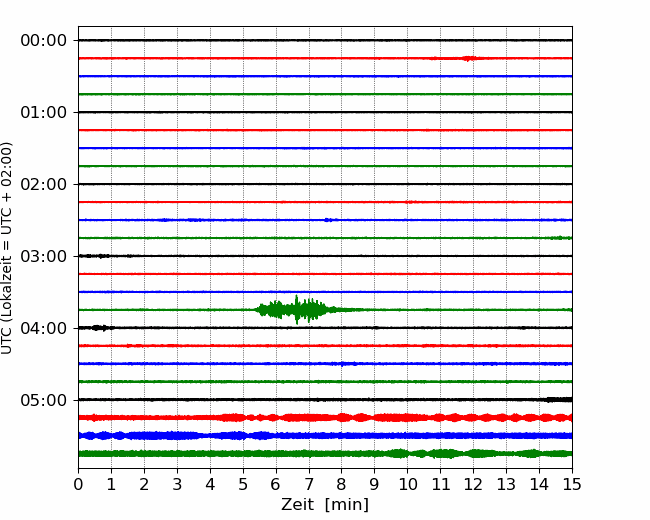Select the x-axis tick label 4

coord(210,484)
